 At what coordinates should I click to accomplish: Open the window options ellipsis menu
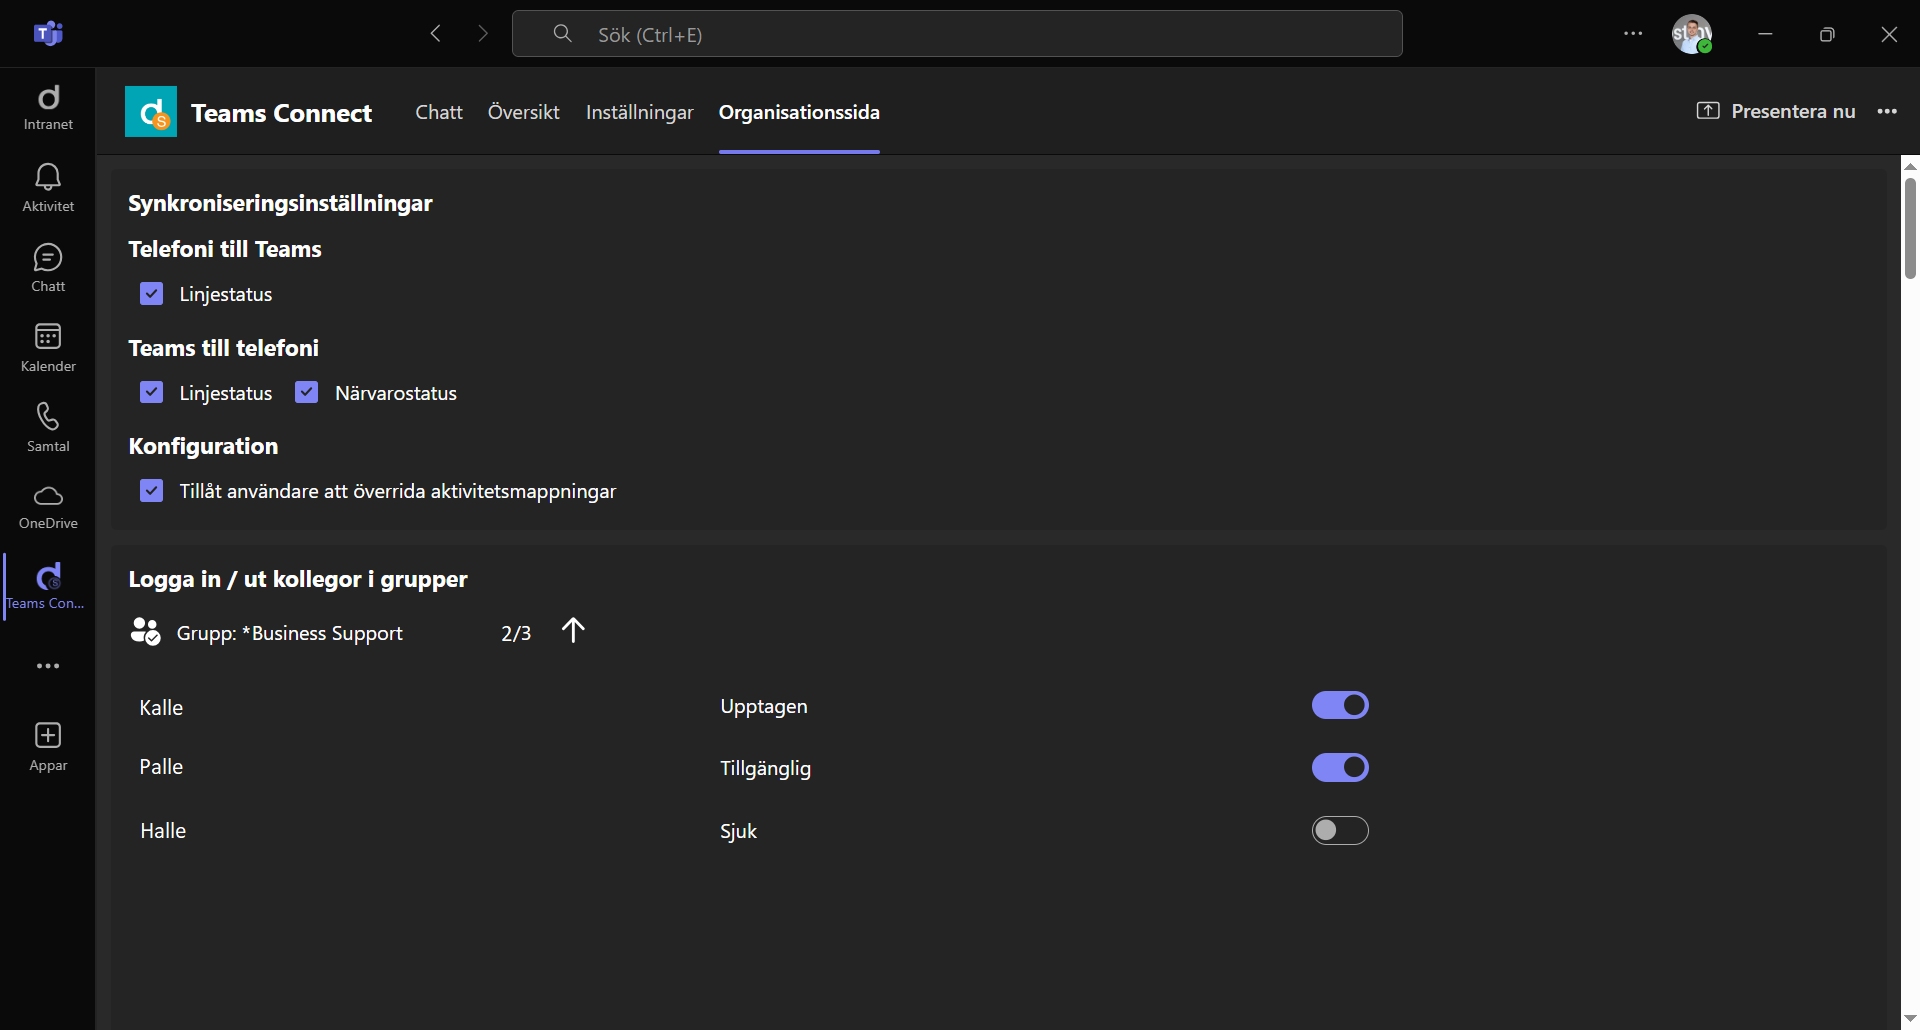(1633, 33)
